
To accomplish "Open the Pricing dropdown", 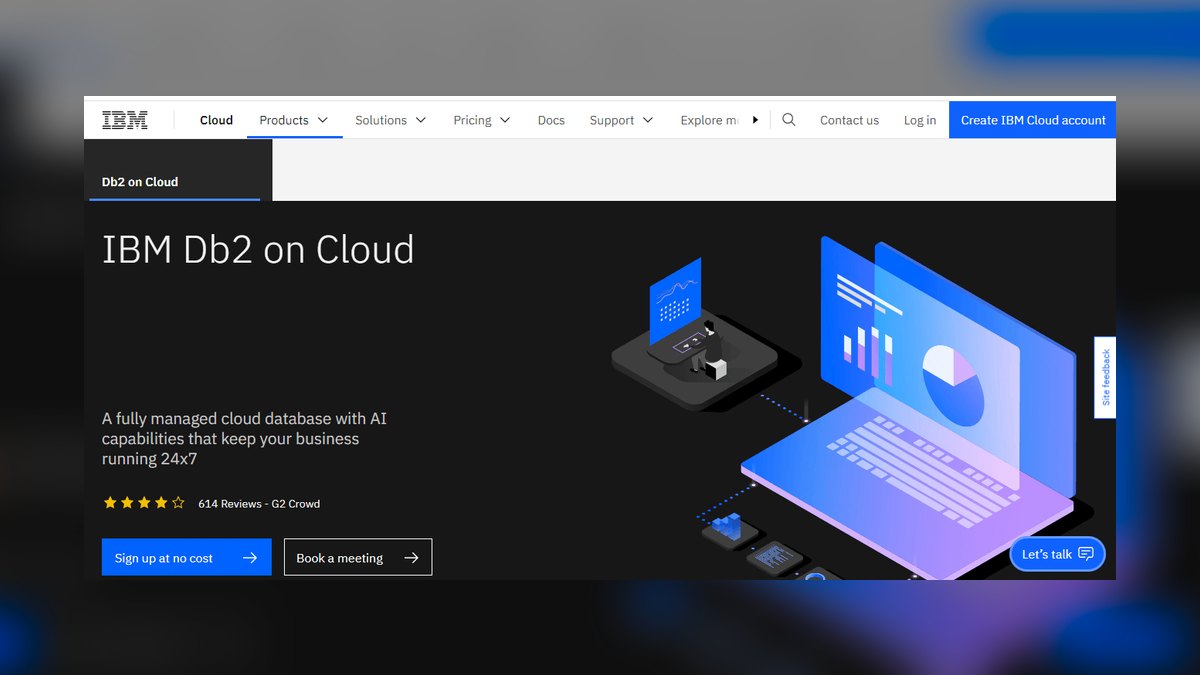I will click(482, 120).
